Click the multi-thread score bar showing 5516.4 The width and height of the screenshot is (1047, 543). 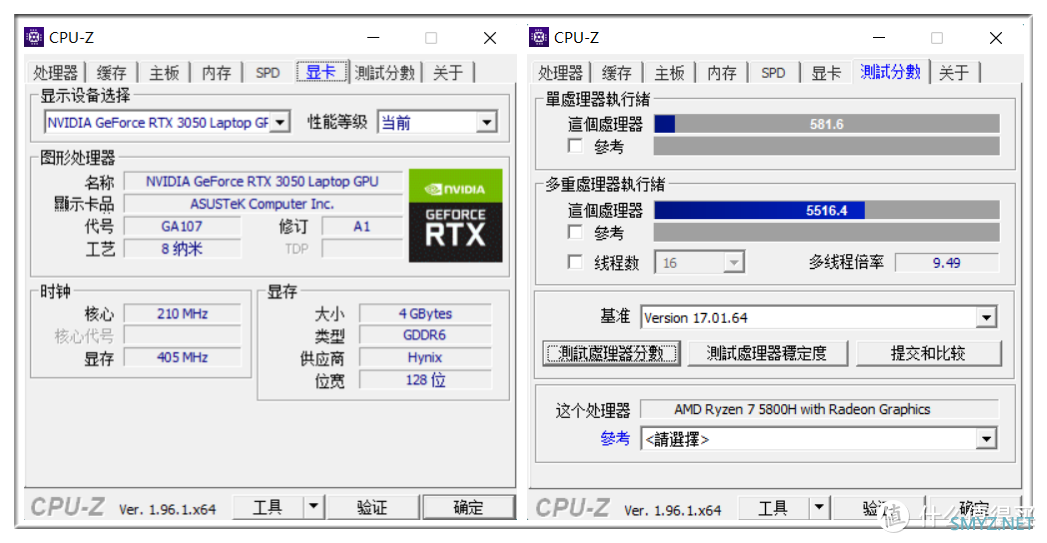click(x=827, y=210)
